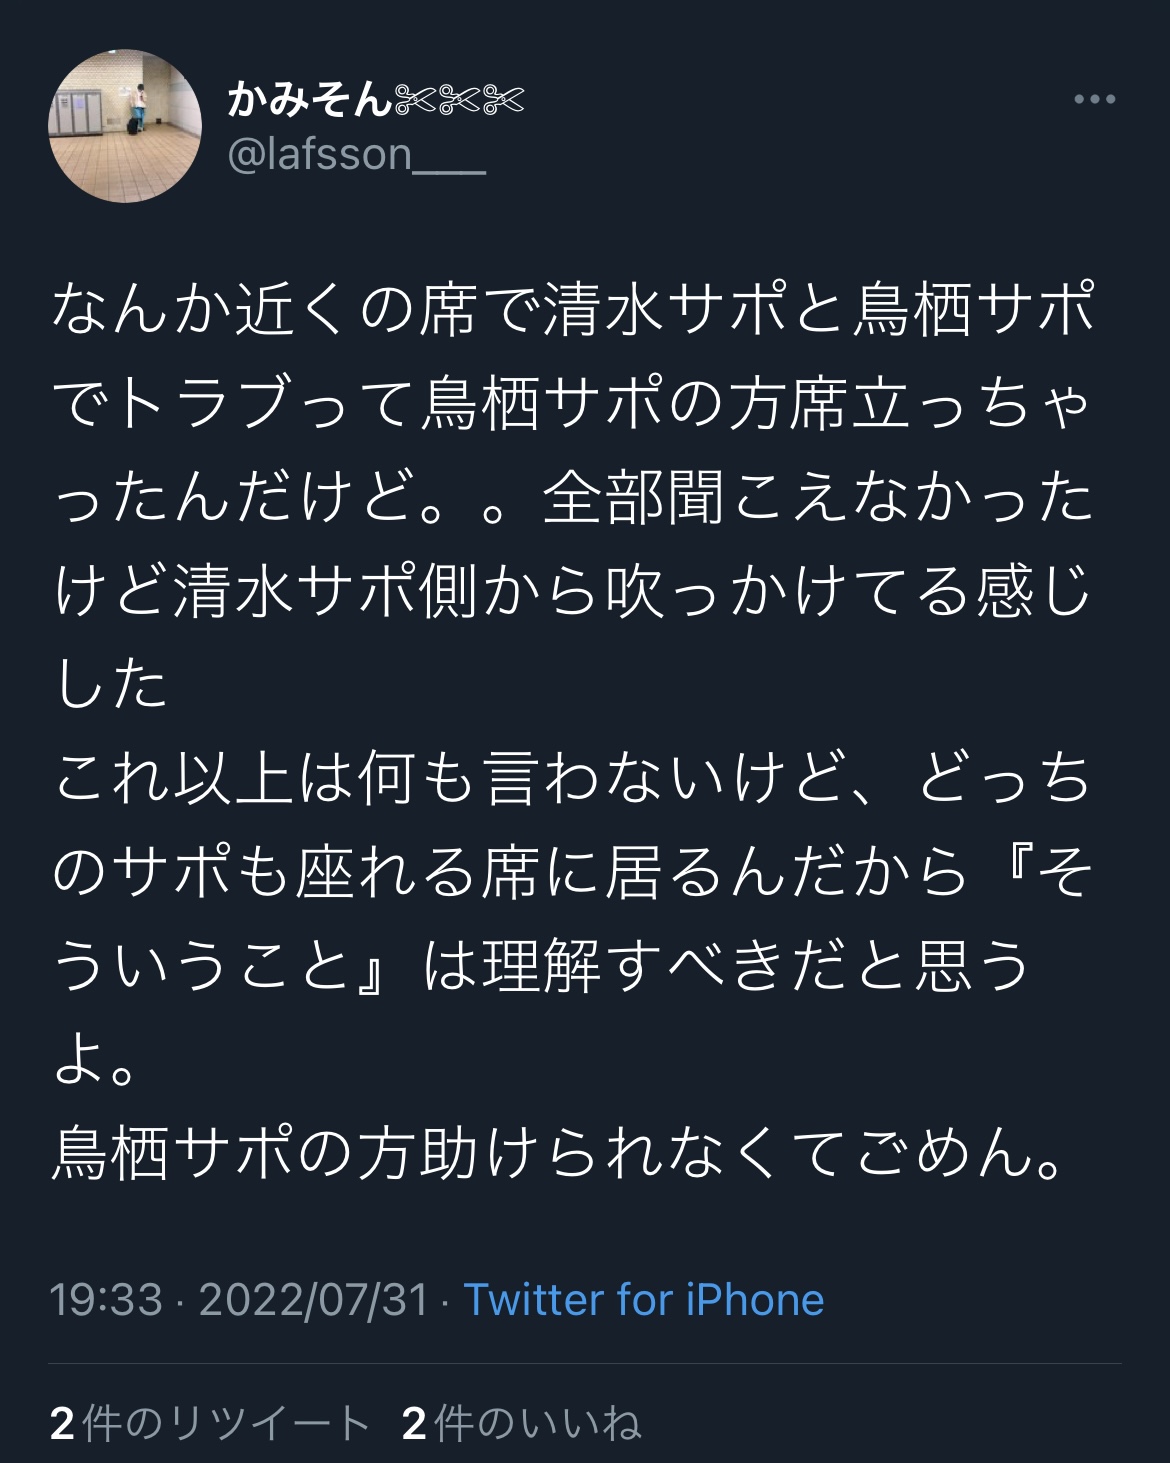Click the line starting ったんだけど。。全部
1170x1463 pixels.
572,500
